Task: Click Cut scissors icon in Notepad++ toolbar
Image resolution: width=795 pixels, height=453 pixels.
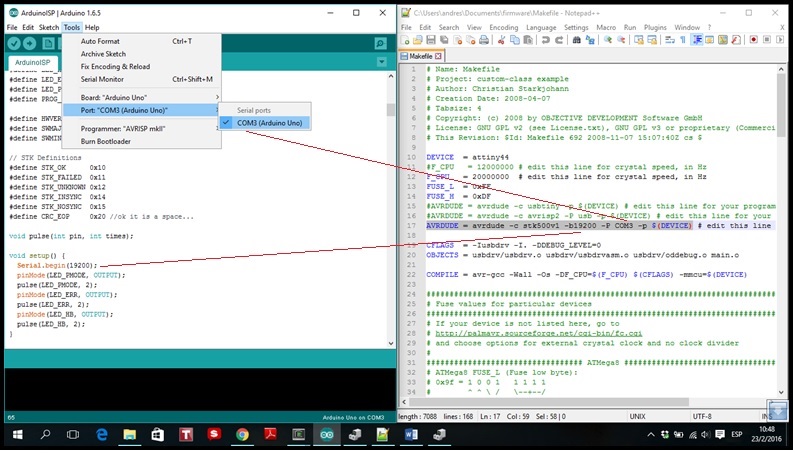Action: 501,40
